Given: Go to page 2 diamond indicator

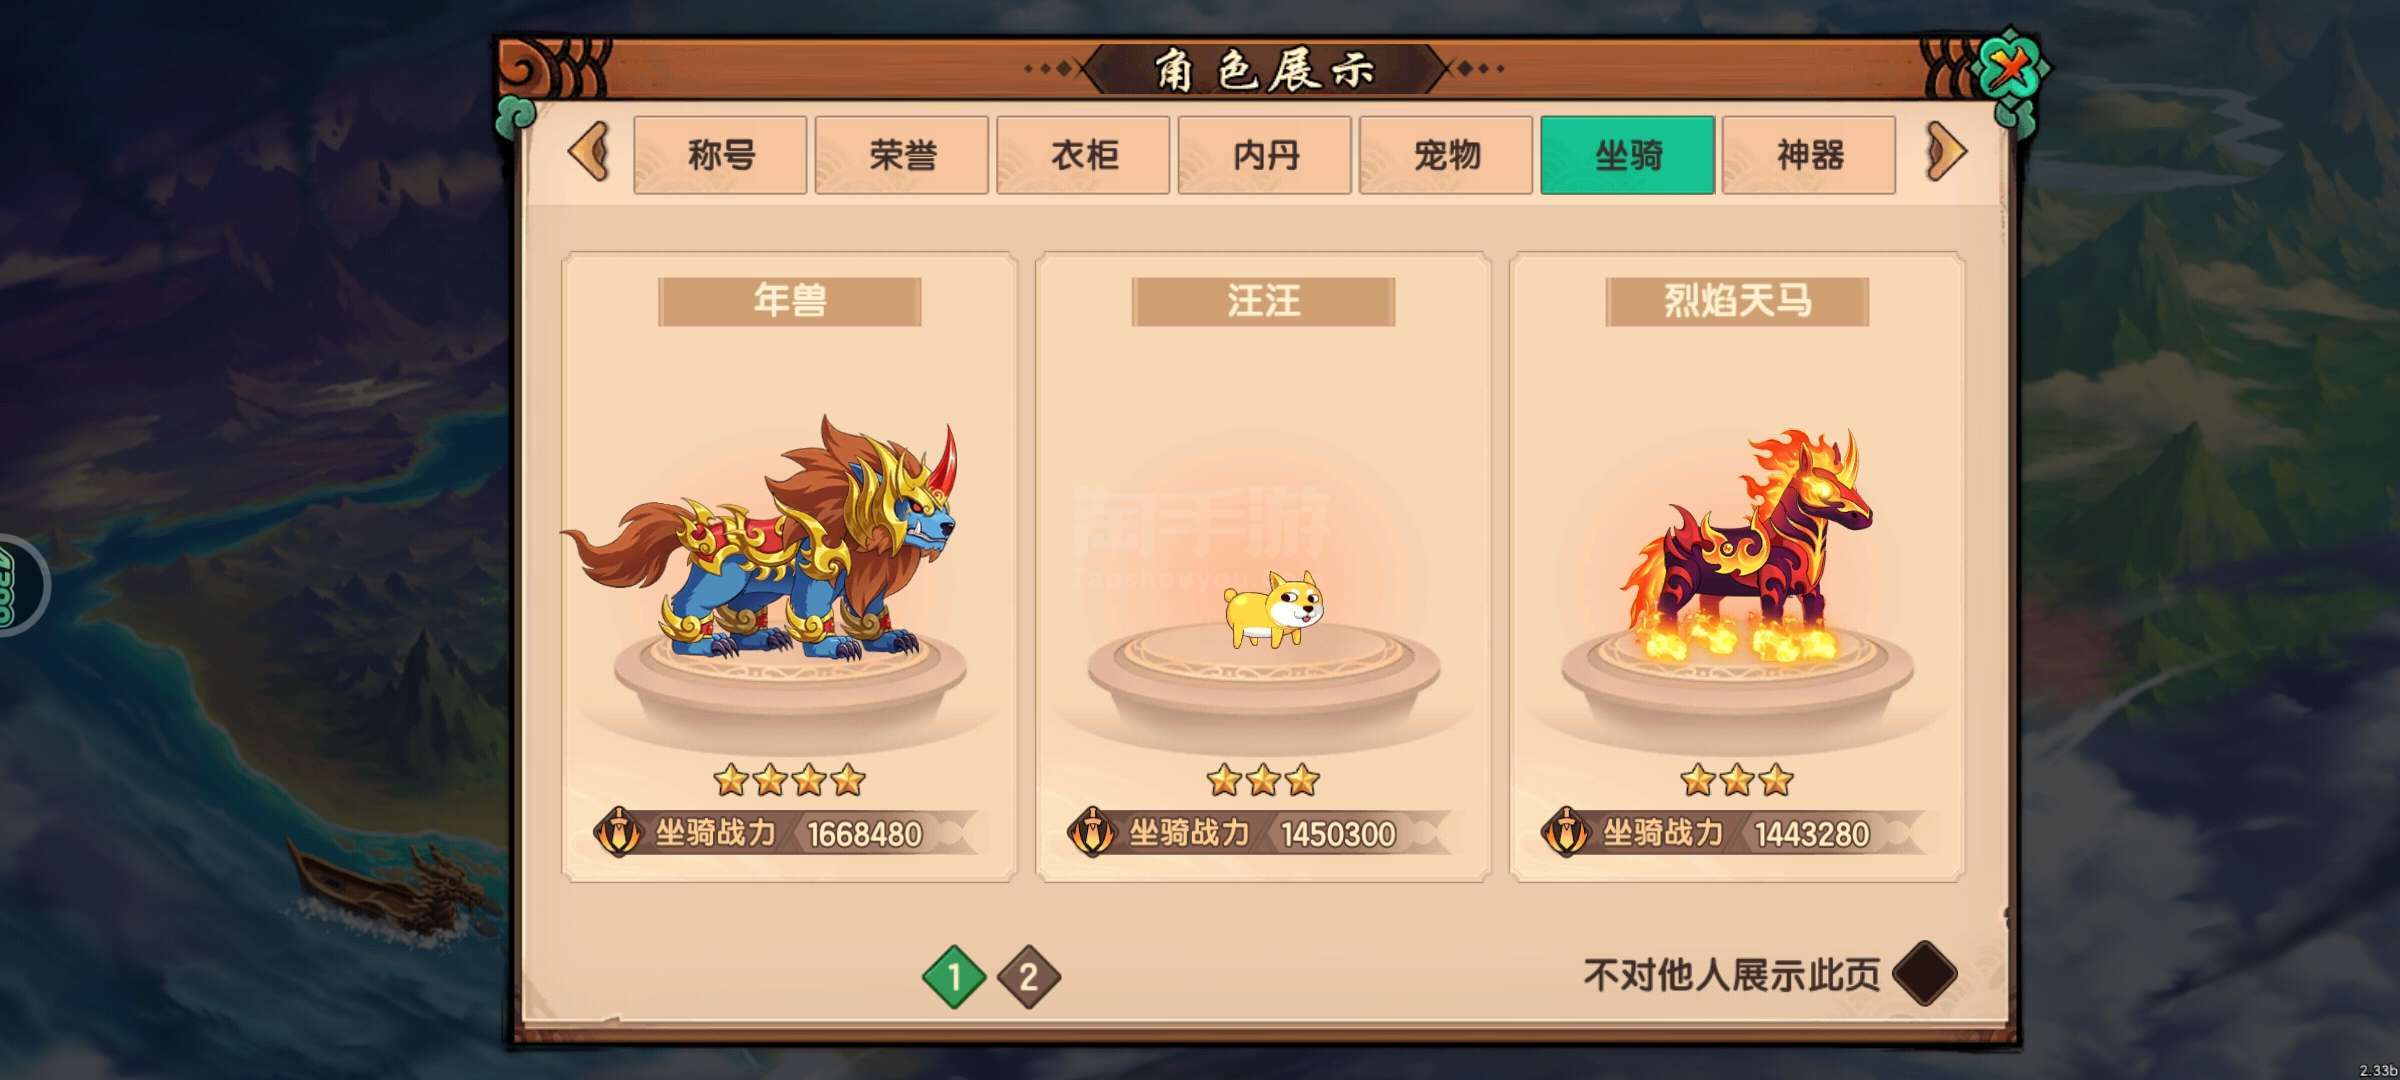Looking at the screenshot, I should tap(1028, 976).
